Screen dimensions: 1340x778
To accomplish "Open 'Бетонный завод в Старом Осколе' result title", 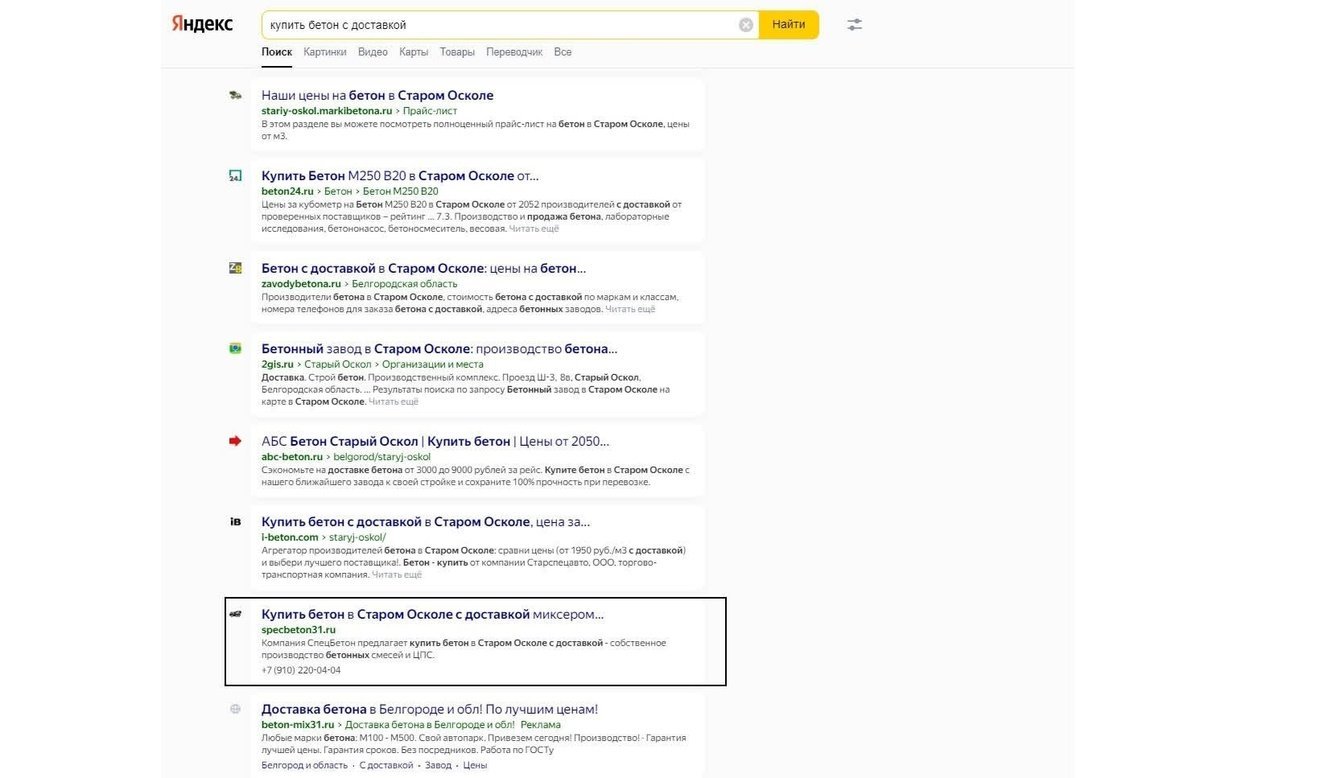I will click(440, 348).
